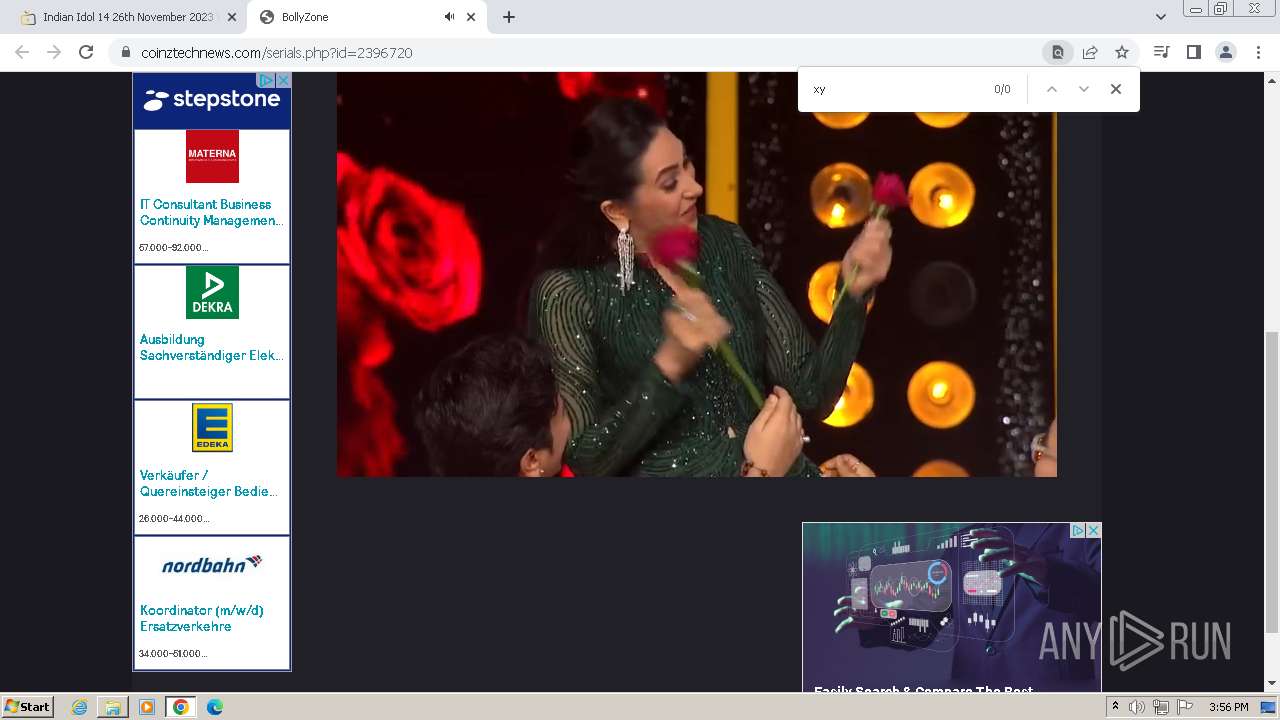Go back to previous page
Screen dimensions: 1280x720
(x=22, y=52)
